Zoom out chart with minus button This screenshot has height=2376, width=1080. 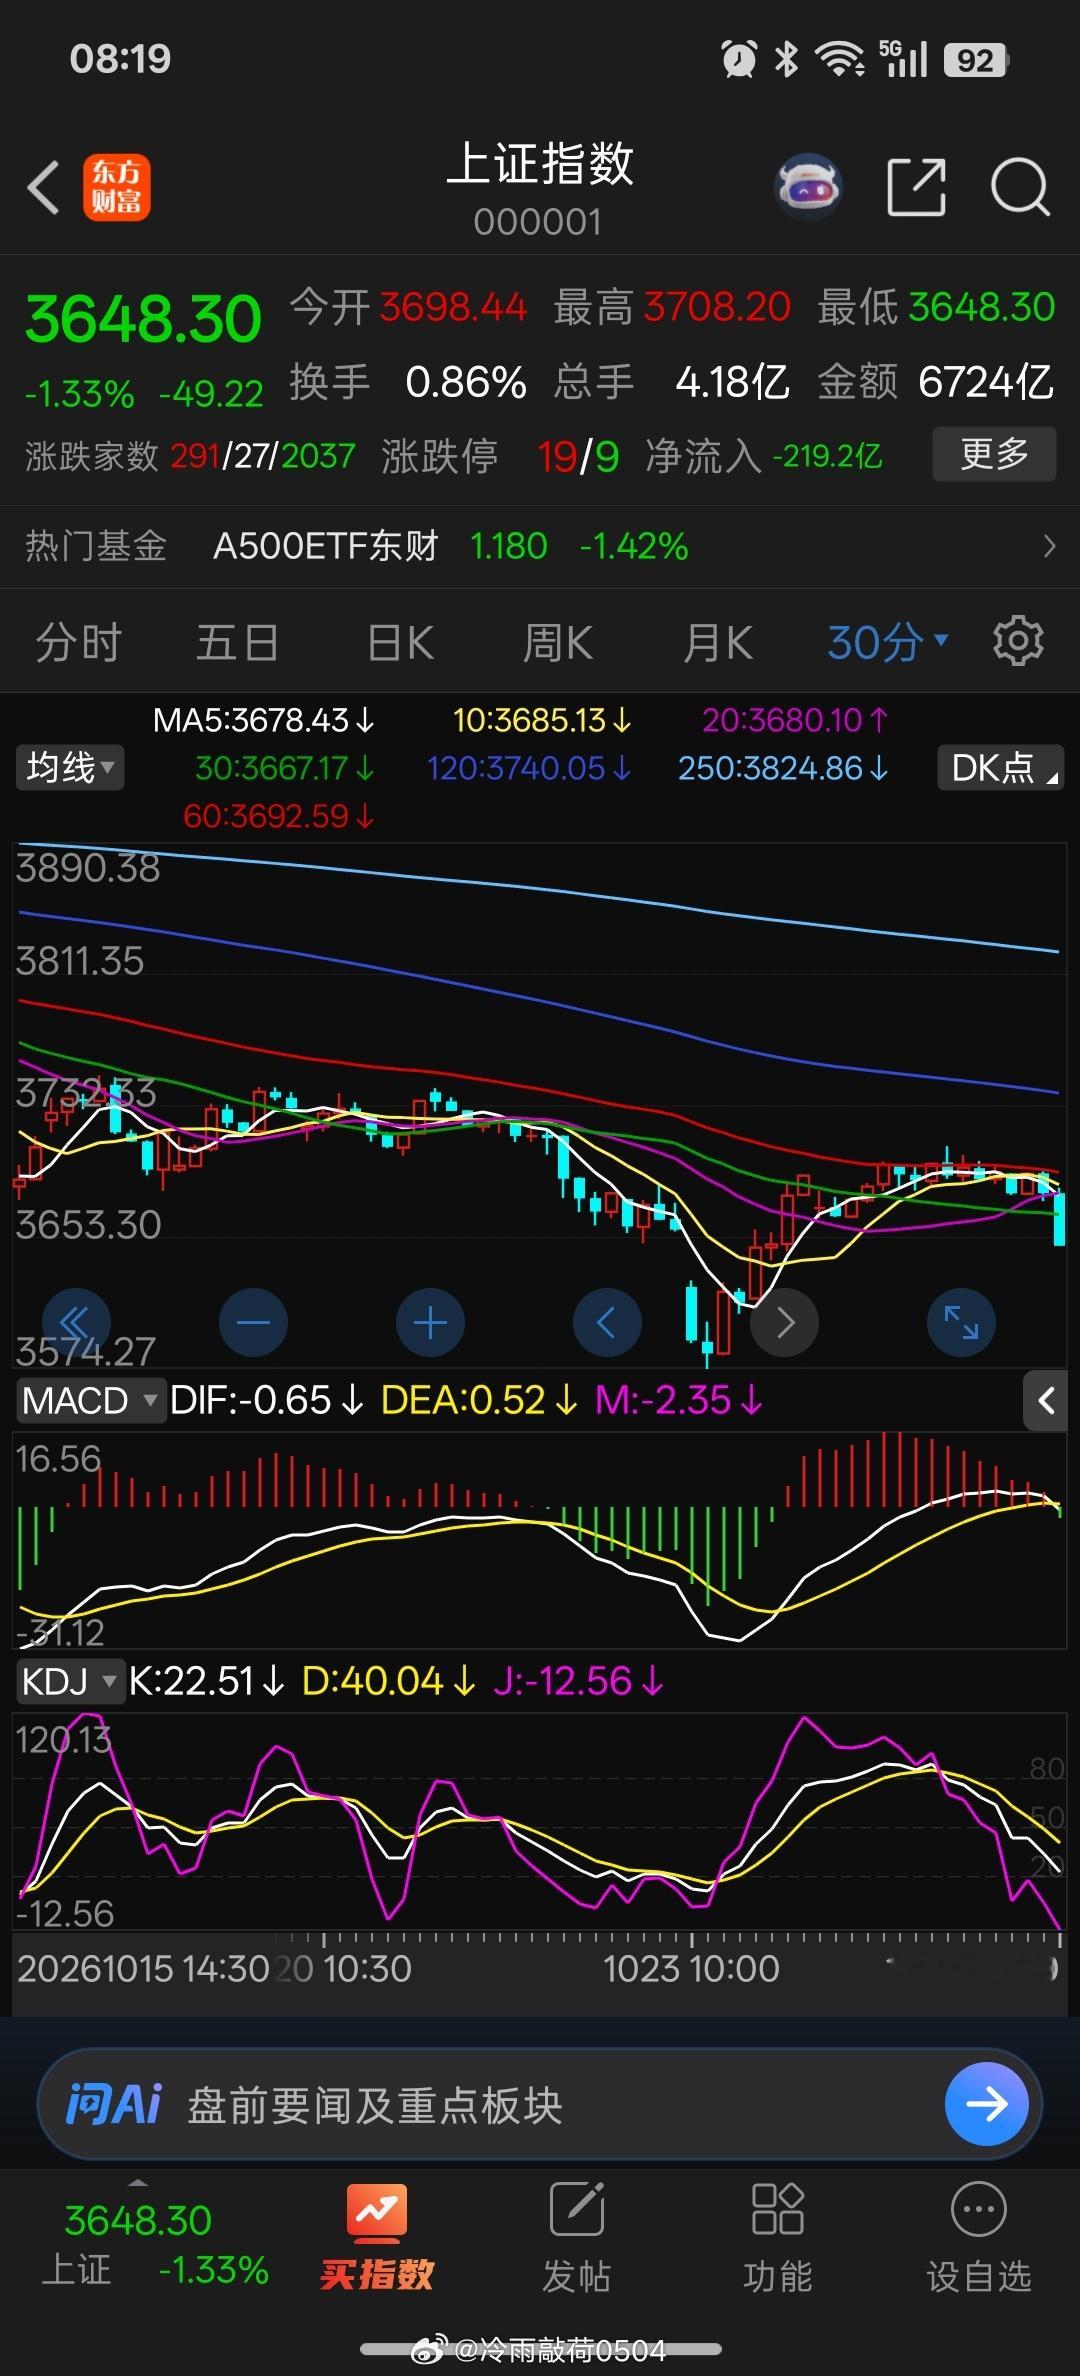(x=253, y=1323)
